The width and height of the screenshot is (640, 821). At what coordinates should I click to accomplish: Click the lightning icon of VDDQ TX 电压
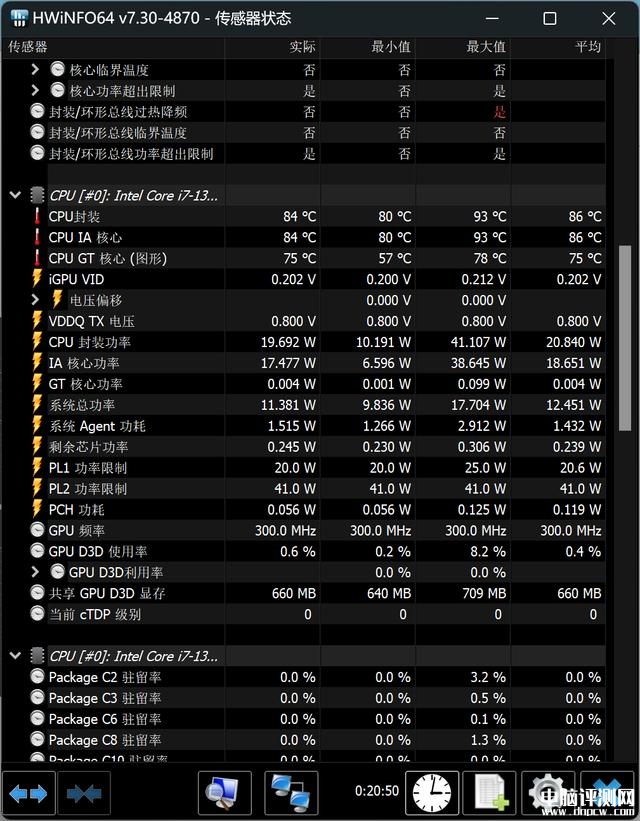click(37, 321)
